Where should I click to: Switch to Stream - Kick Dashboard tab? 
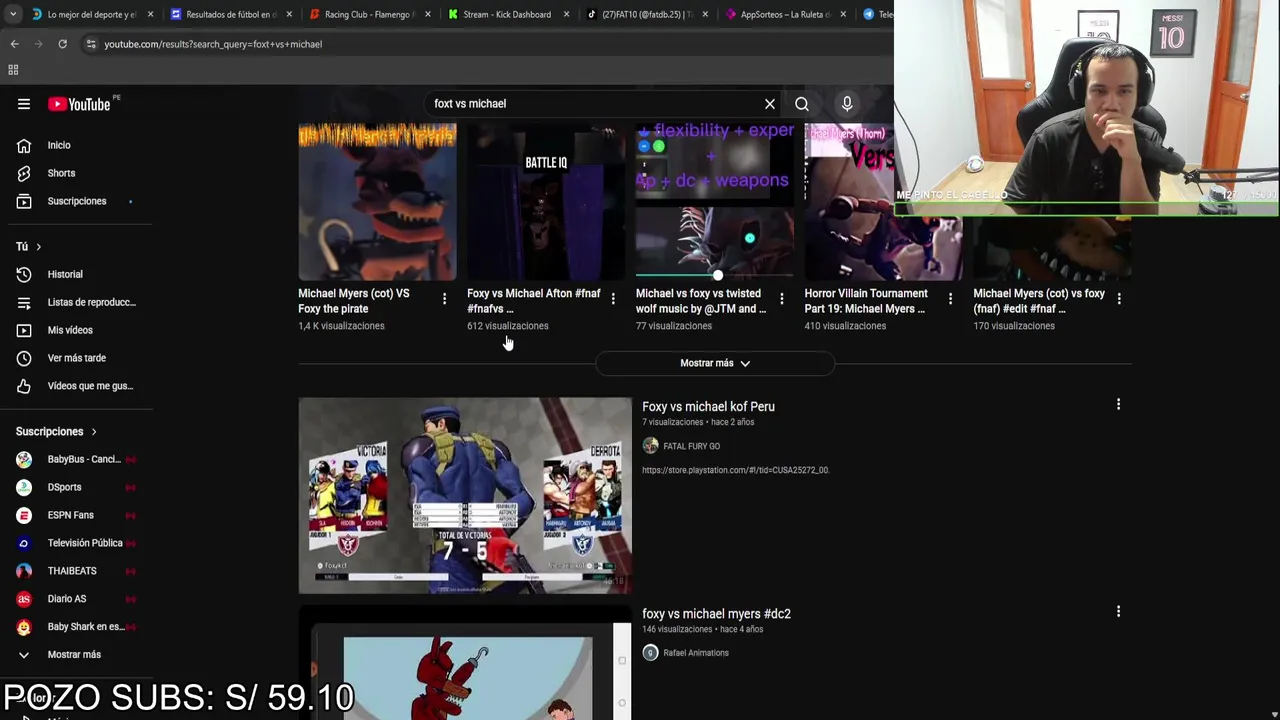tap(507, 14)
